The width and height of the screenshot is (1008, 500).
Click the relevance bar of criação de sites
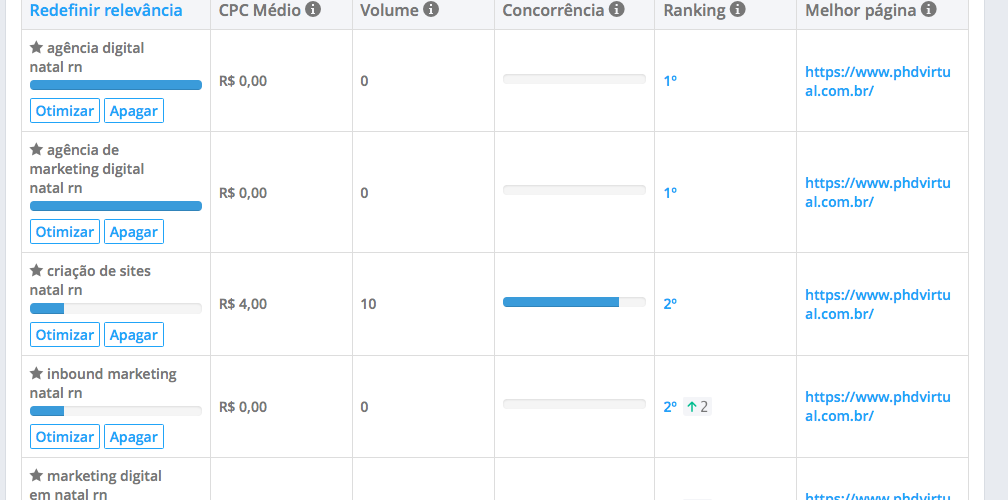pos(116,308)
